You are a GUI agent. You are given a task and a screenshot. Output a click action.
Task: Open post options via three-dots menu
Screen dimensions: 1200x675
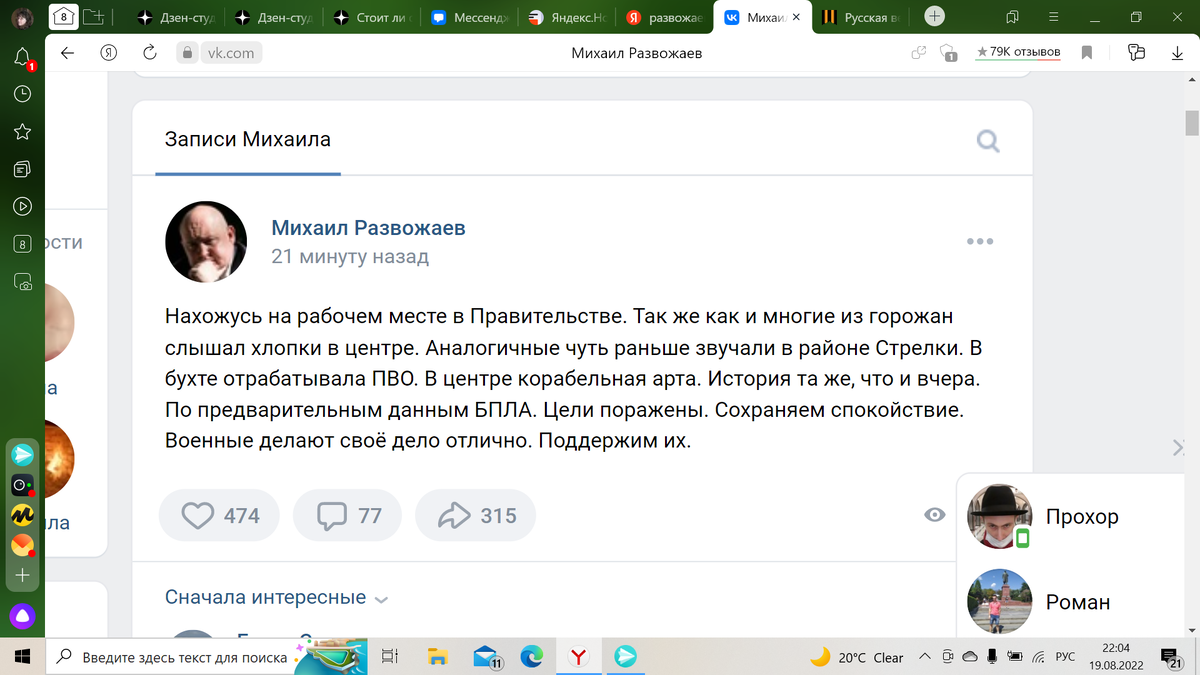tap(979, 240)
